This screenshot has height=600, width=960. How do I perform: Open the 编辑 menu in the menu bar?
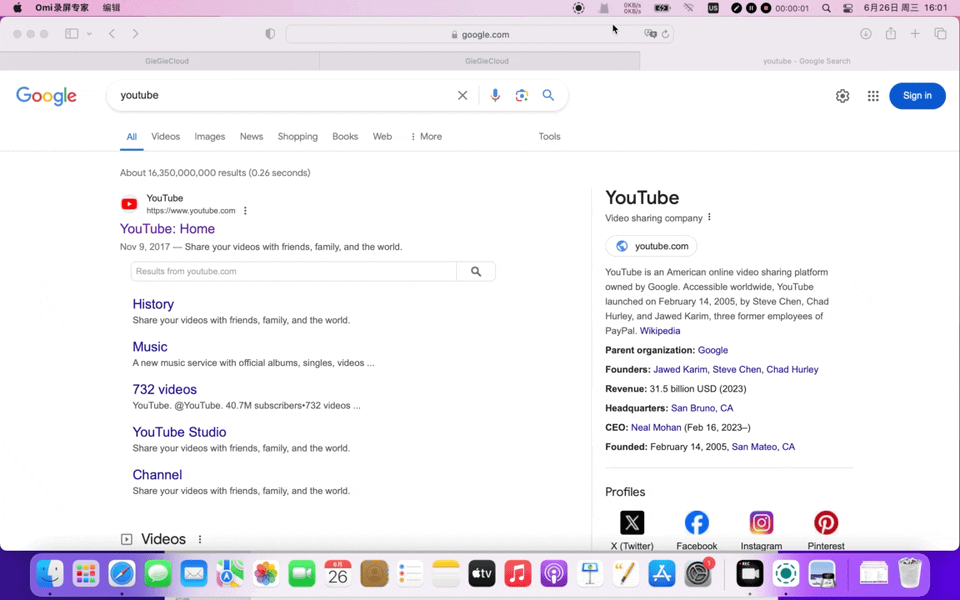click(x=111, y=8)
